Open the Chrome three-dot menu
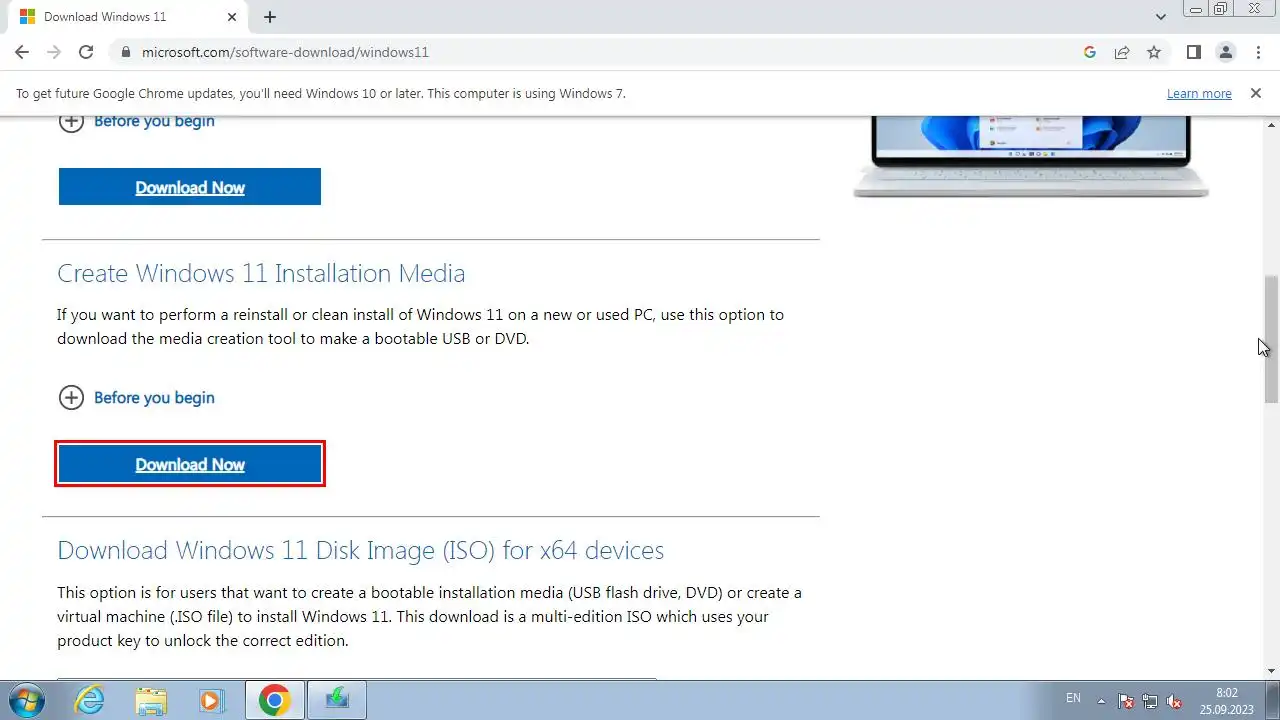Screen dimensions: 1280x720 pyautogui.click(x=1257, y=52)
